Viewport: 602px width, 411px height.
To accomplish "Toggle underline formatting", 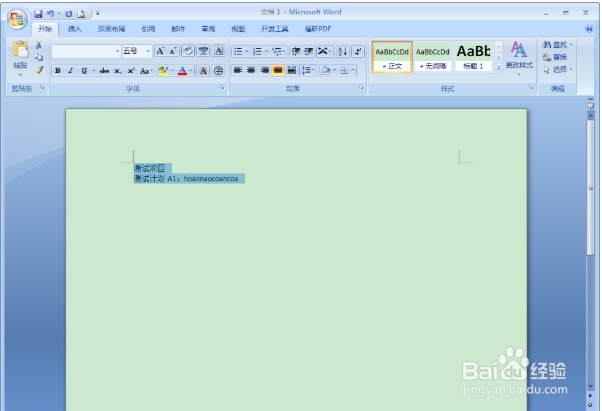I will (84, 71).
